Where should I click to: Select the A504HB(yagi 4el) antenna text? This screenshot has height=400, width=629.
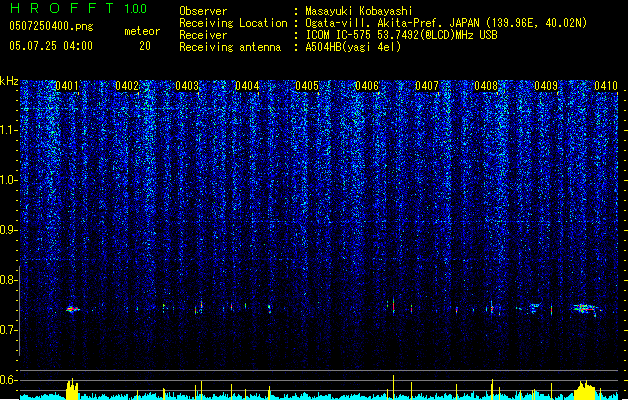(353, 47)
